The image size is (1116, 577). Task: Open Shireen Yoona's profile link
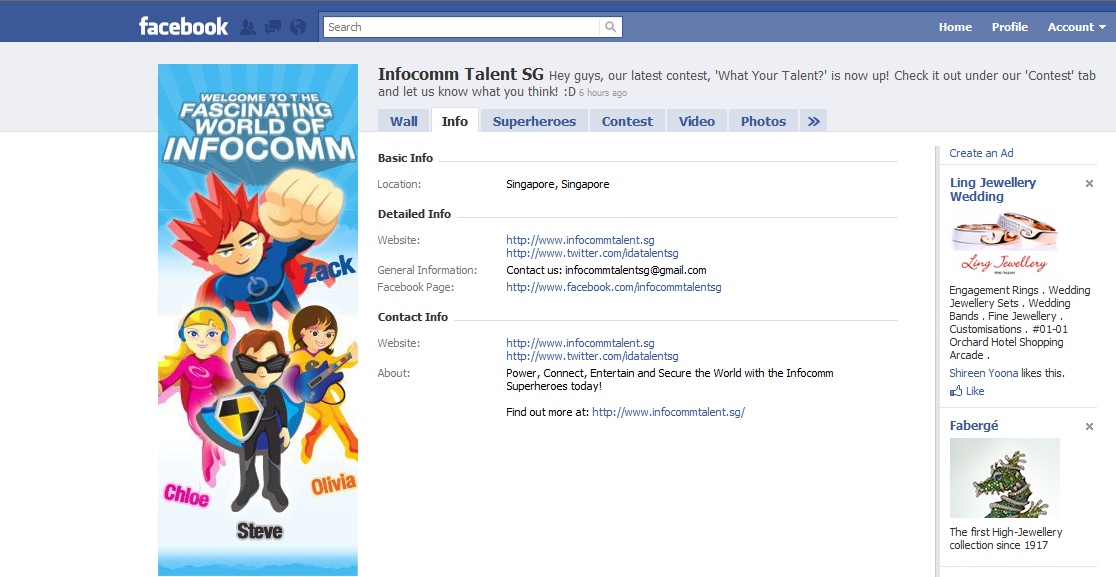point(984,374)
